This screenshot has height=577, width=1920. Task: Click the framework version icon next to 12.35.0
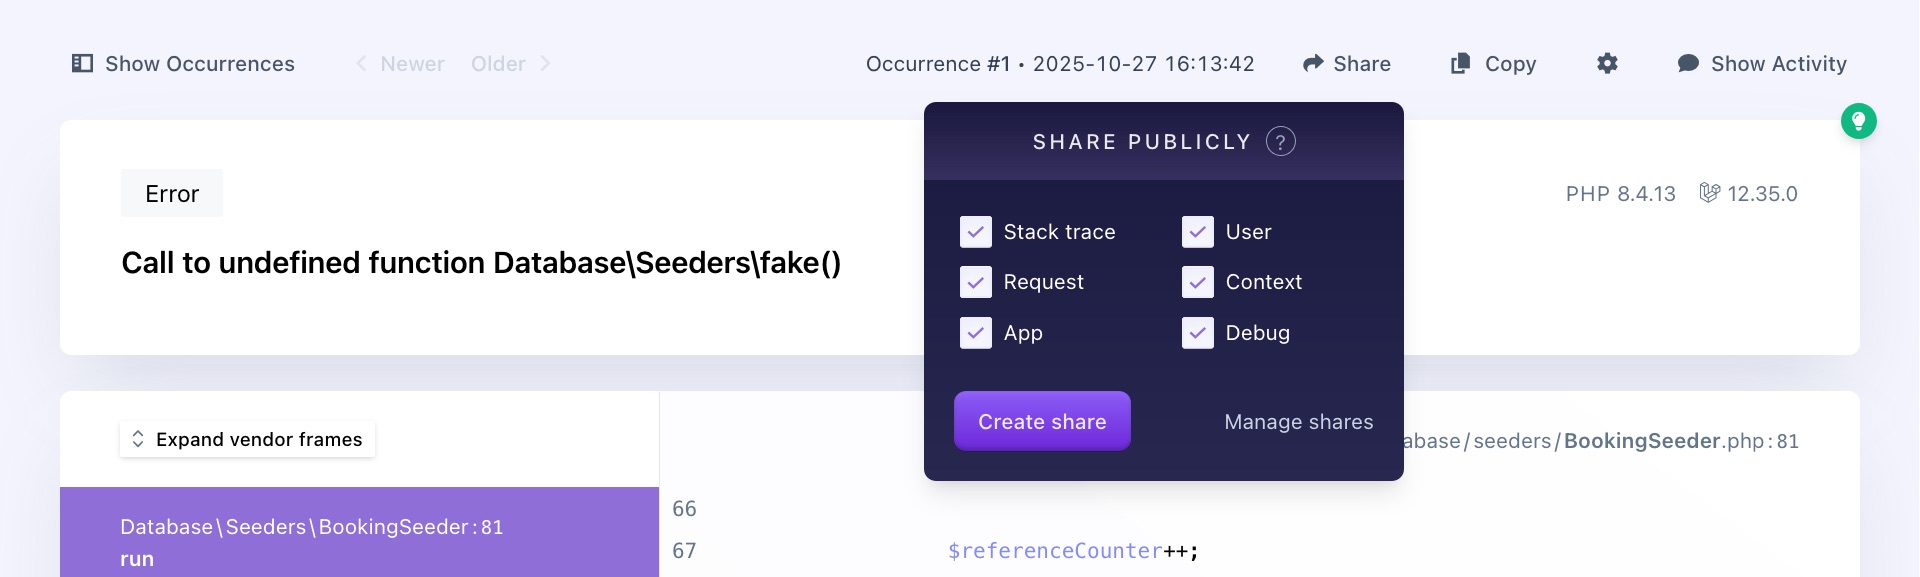(1708, 193)
